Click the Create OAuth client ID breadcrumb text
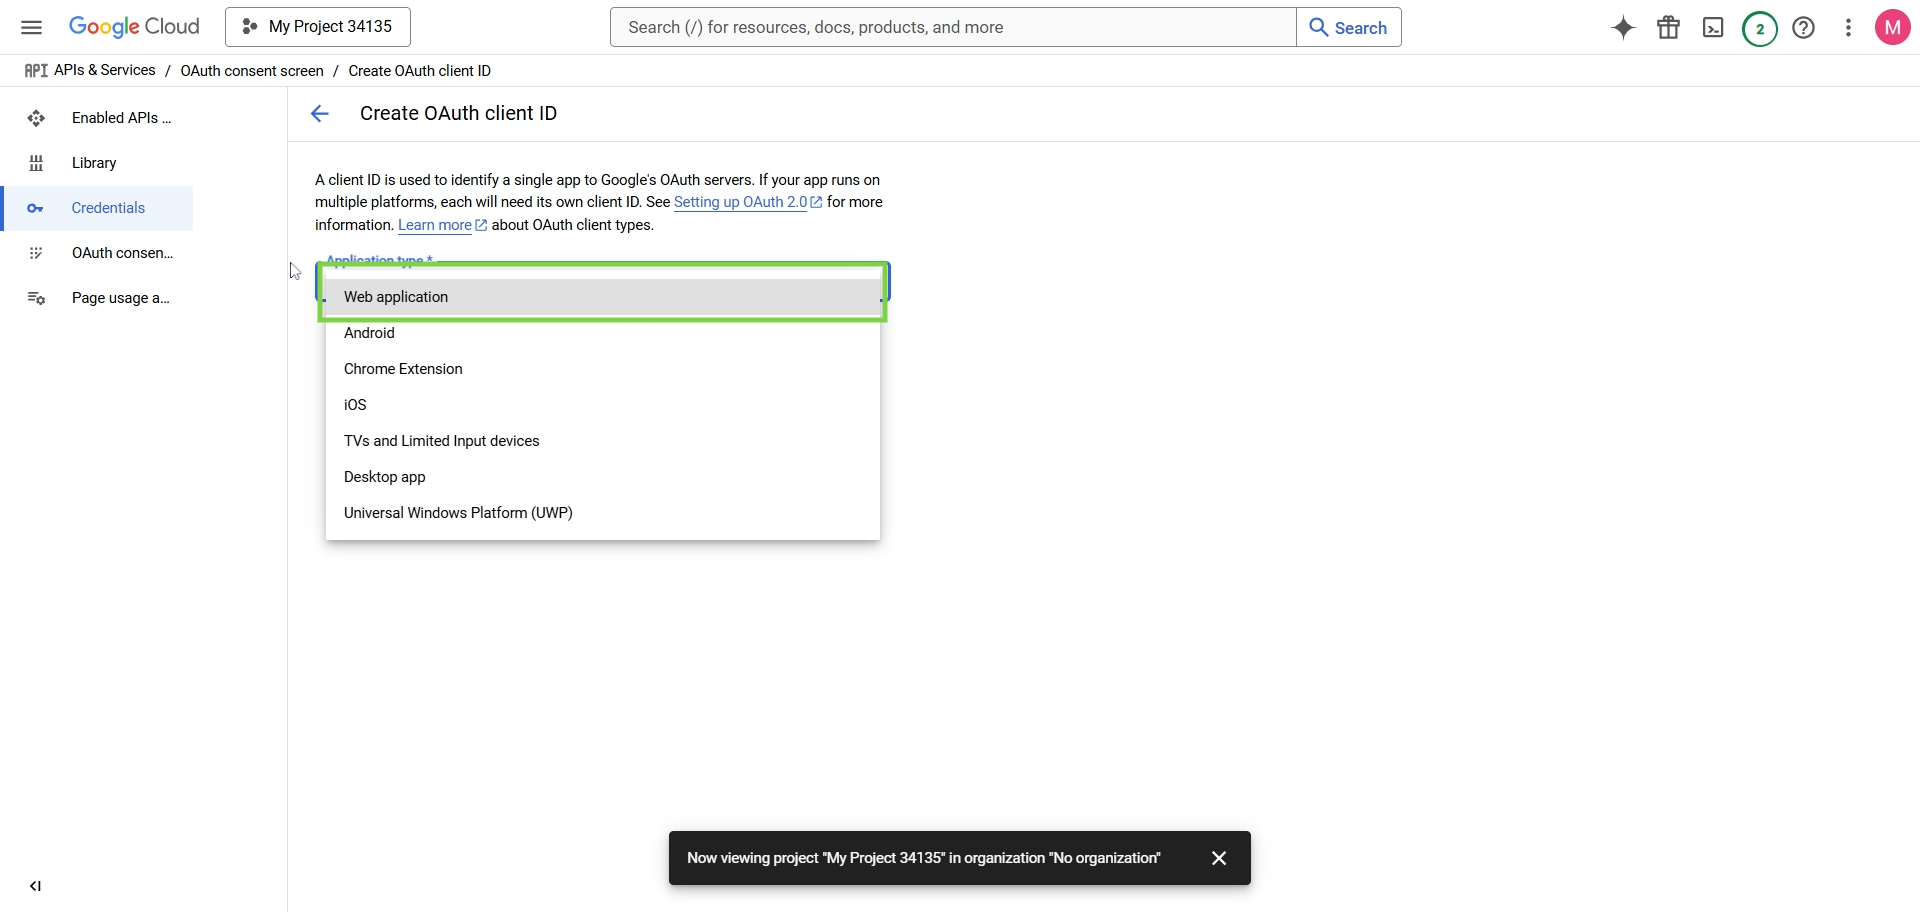Image resolution: width=1920 pixels, height=912 pixels. click(x=420, y=71)
